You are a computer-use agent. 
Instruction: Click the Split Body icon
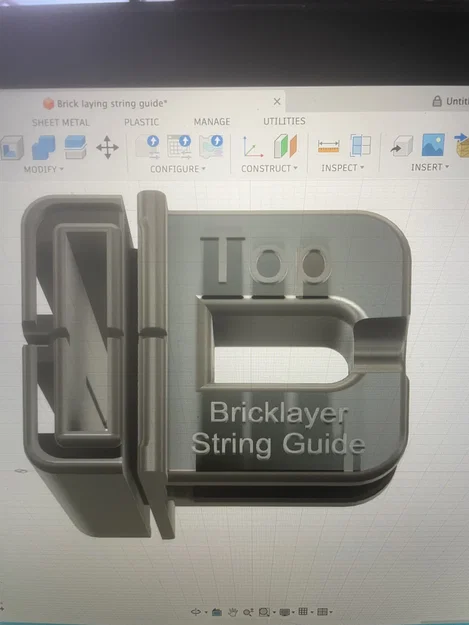click(x=75, y=147)
